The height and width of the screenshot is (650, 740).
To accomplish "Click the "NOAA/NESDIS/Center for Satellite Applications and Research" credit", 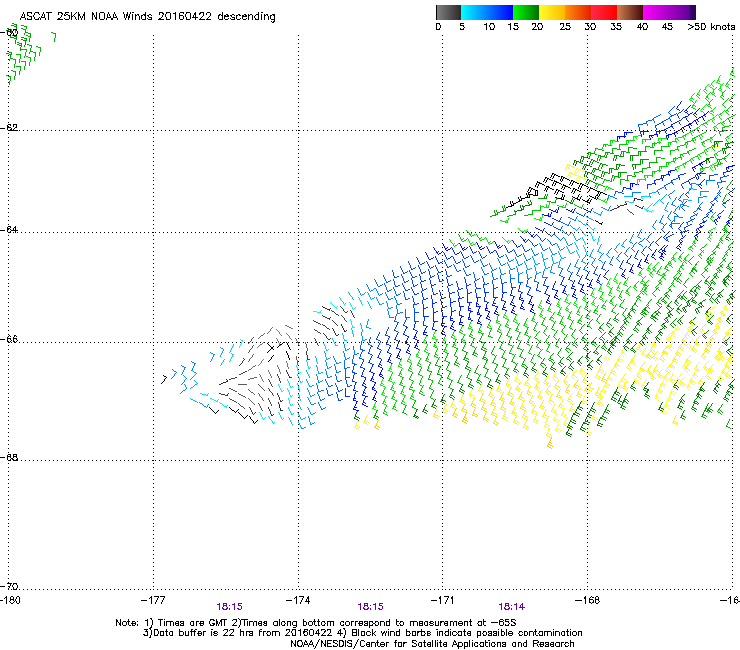I will (x=432, y=644).
